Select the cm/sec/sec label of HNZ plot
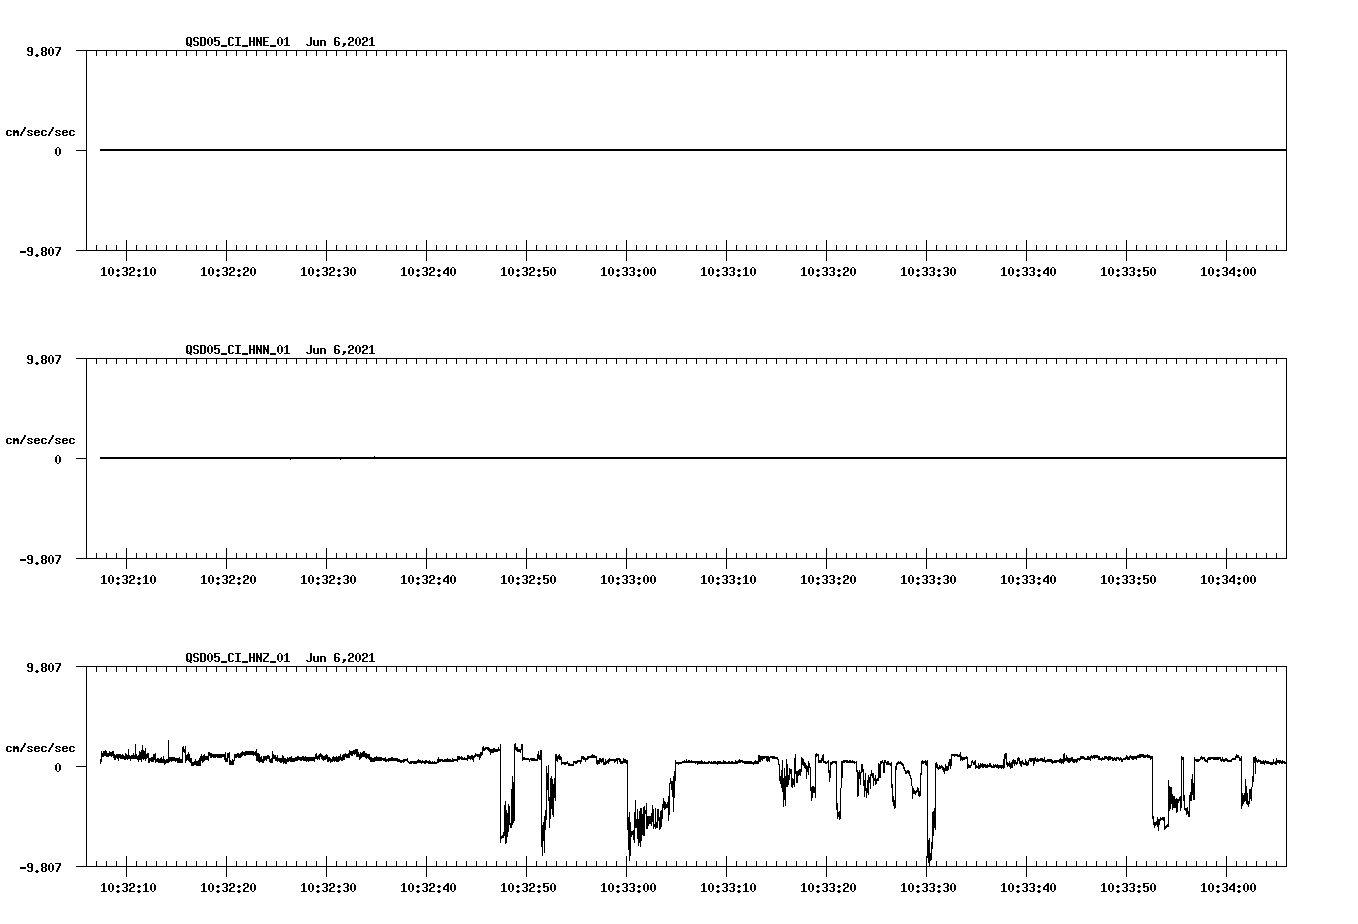 pos(40,748)
